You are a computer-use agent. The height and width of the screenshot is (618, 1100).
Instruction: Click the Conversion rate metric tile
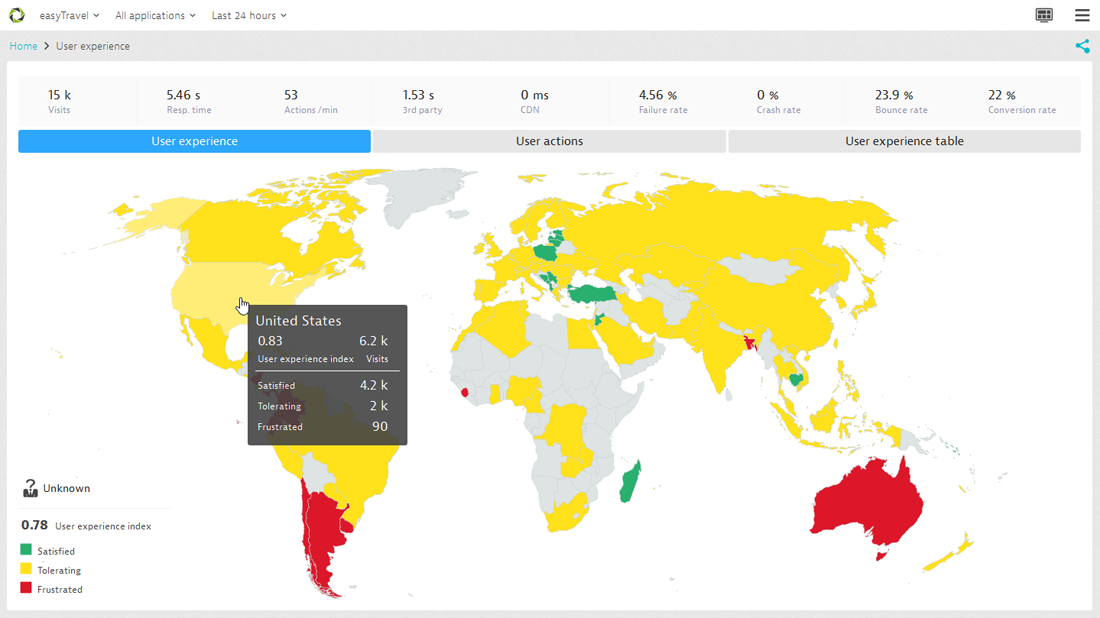(1023, 101)
